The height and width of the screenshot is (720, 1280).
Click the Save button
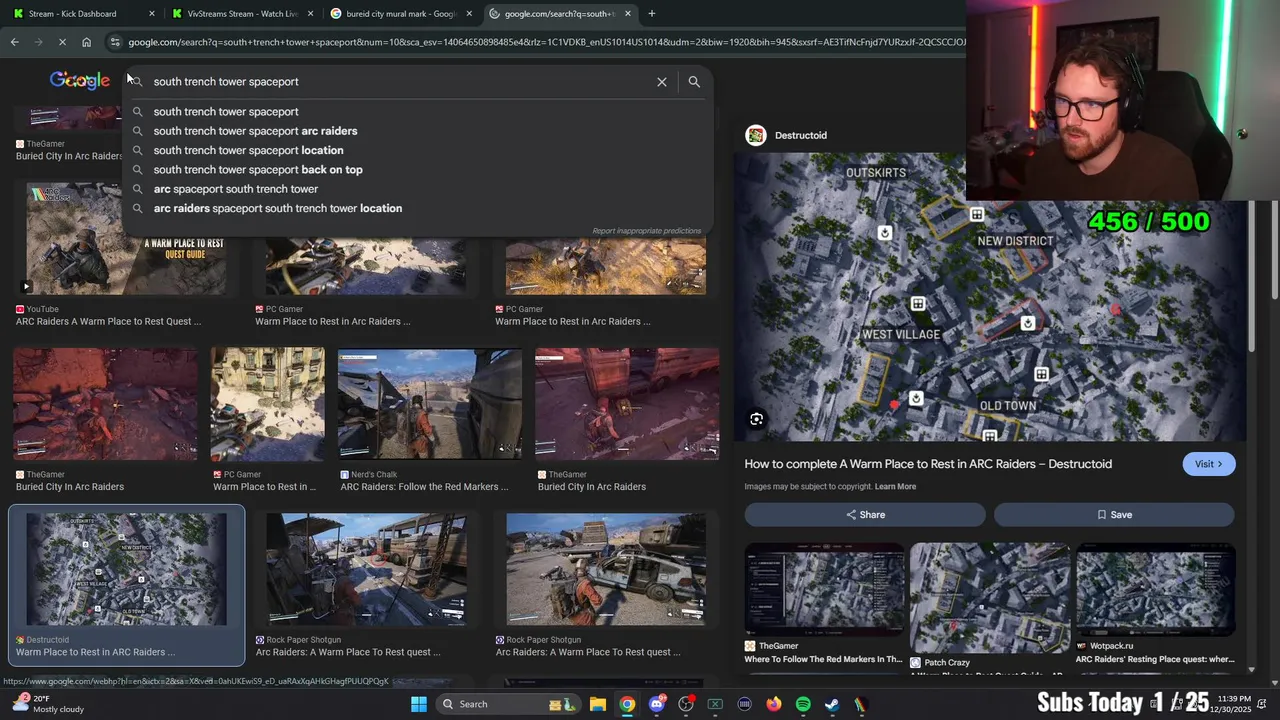point(1114,515)
